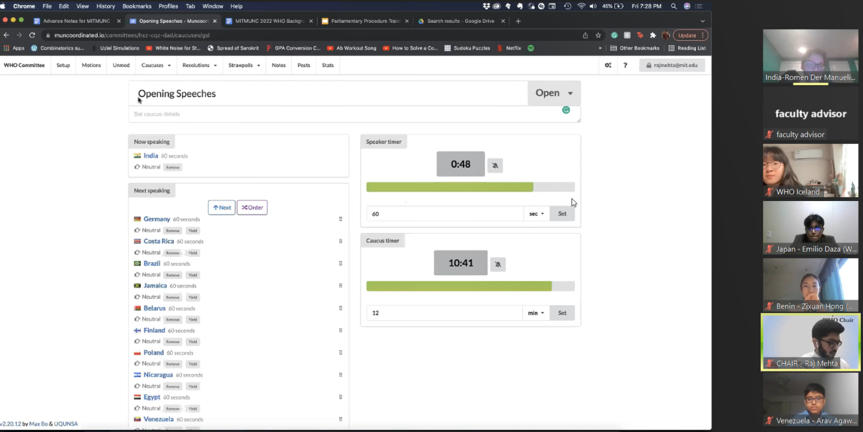This screenshot has width=863, height=432.
Task: Toggle the 10:41 caucus timer
Action: click(461, 263)
